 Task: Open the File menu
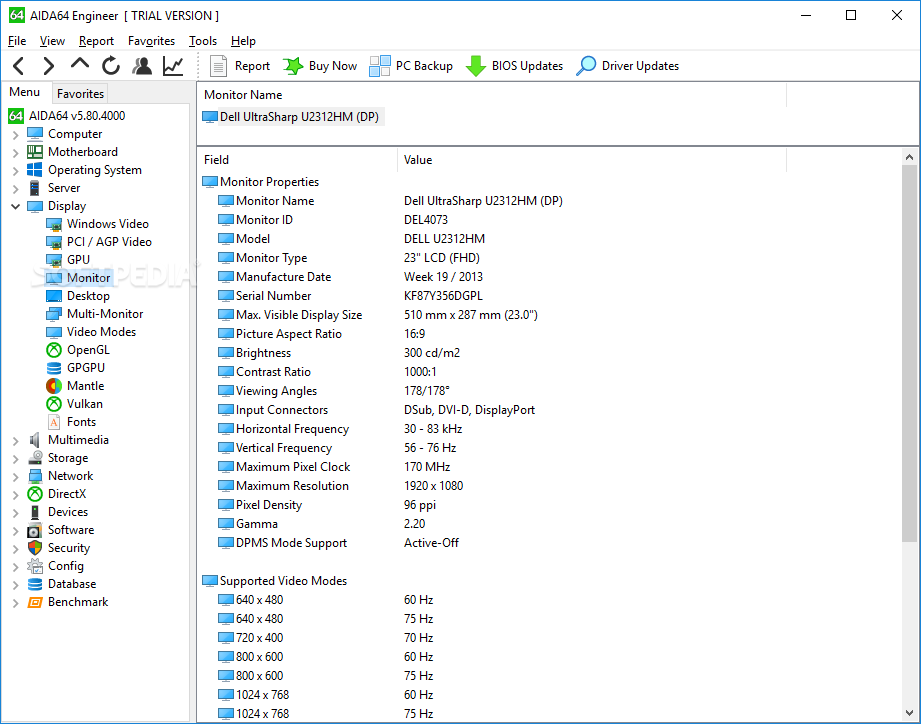click(17, 41)
